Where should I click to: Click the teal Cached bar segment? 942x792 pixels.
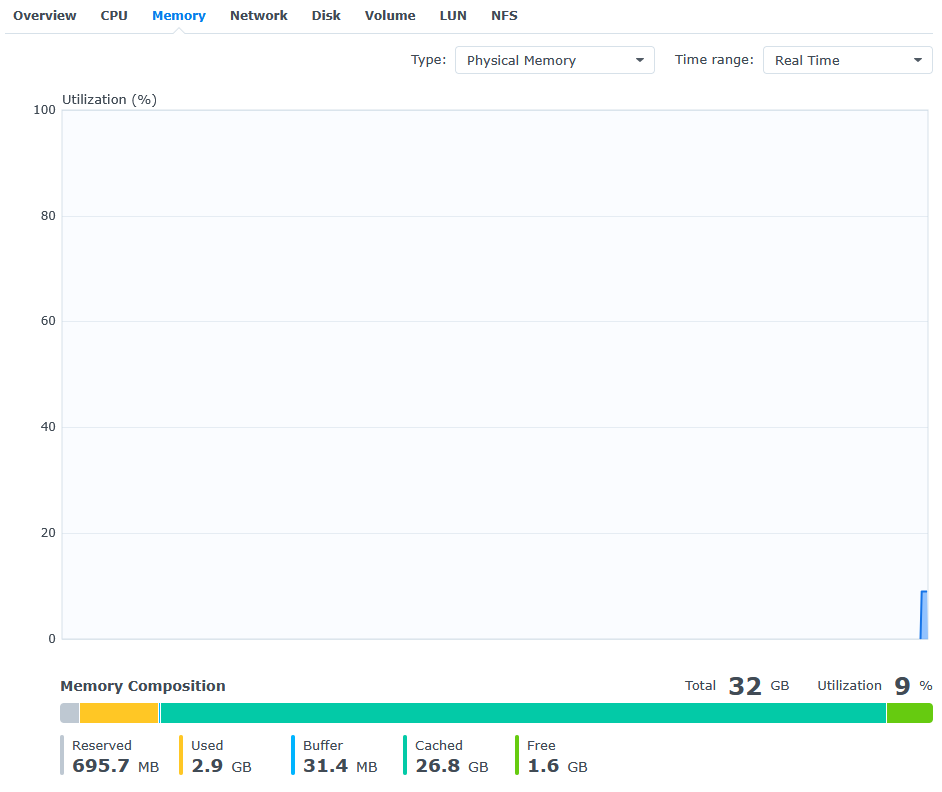[x=523, y=713]
